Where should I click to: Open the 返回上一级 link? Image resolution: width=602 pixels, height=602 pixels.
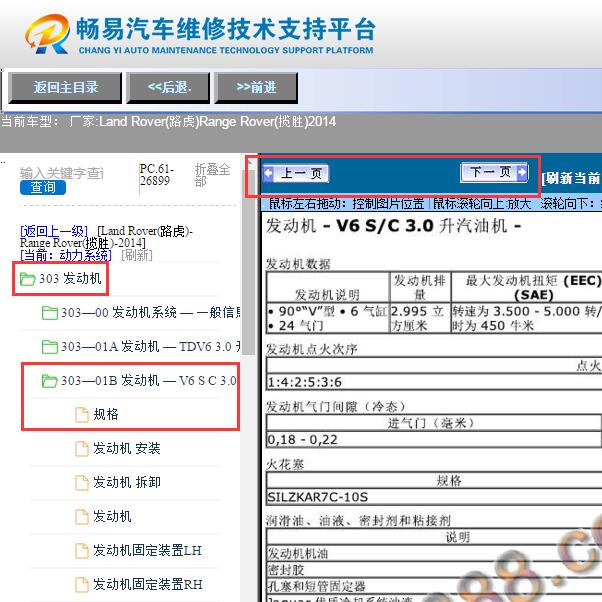(x=54, y=231)
